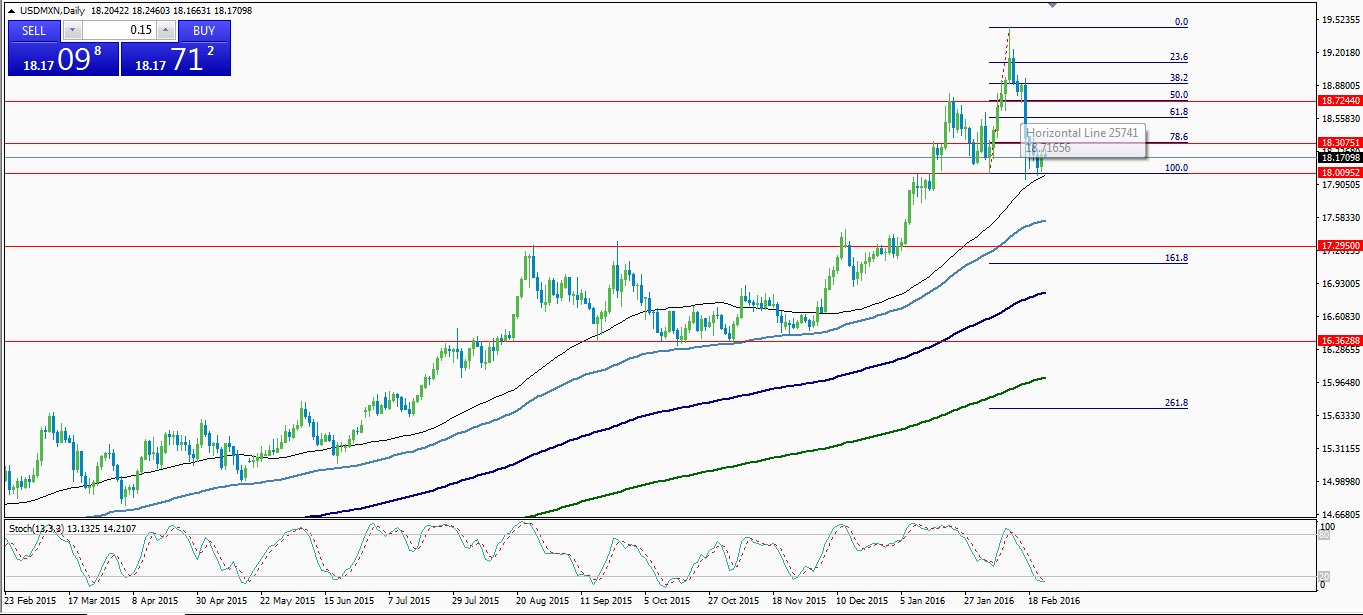
Task: Focus the 0.15 volume input field
Action: click(118, 30)
